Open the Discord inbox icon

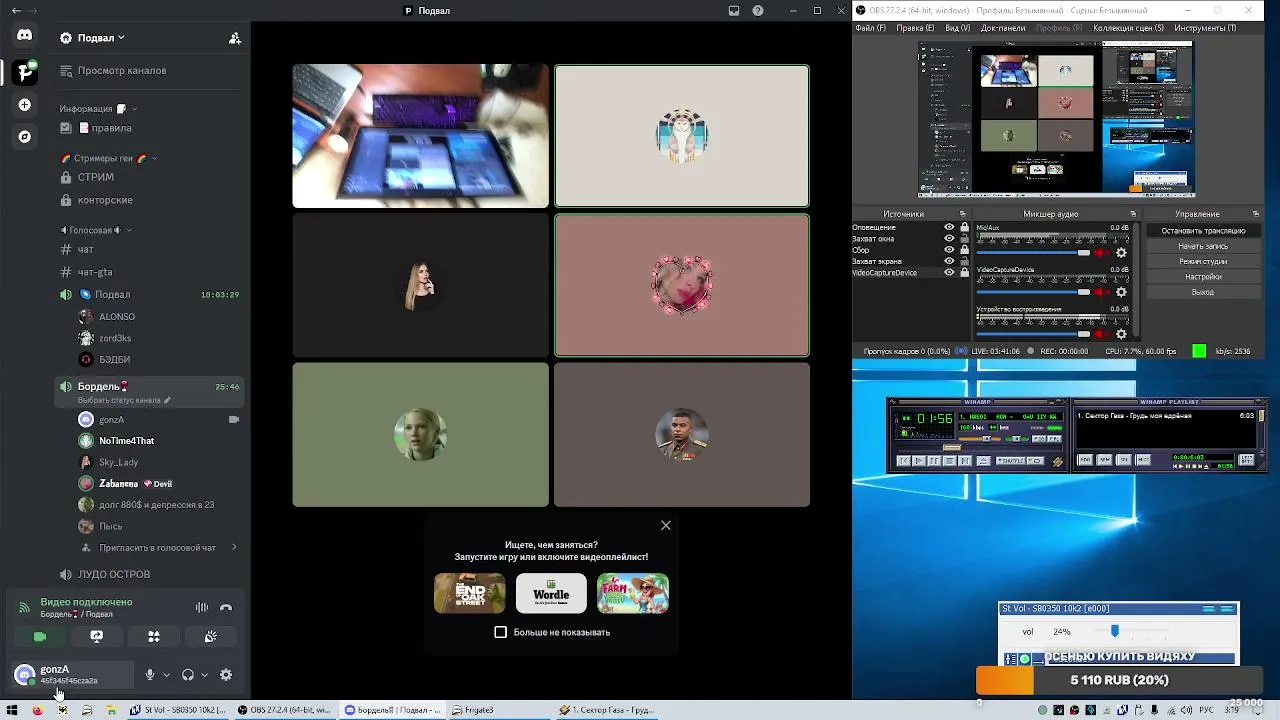[x=734, y=11]
